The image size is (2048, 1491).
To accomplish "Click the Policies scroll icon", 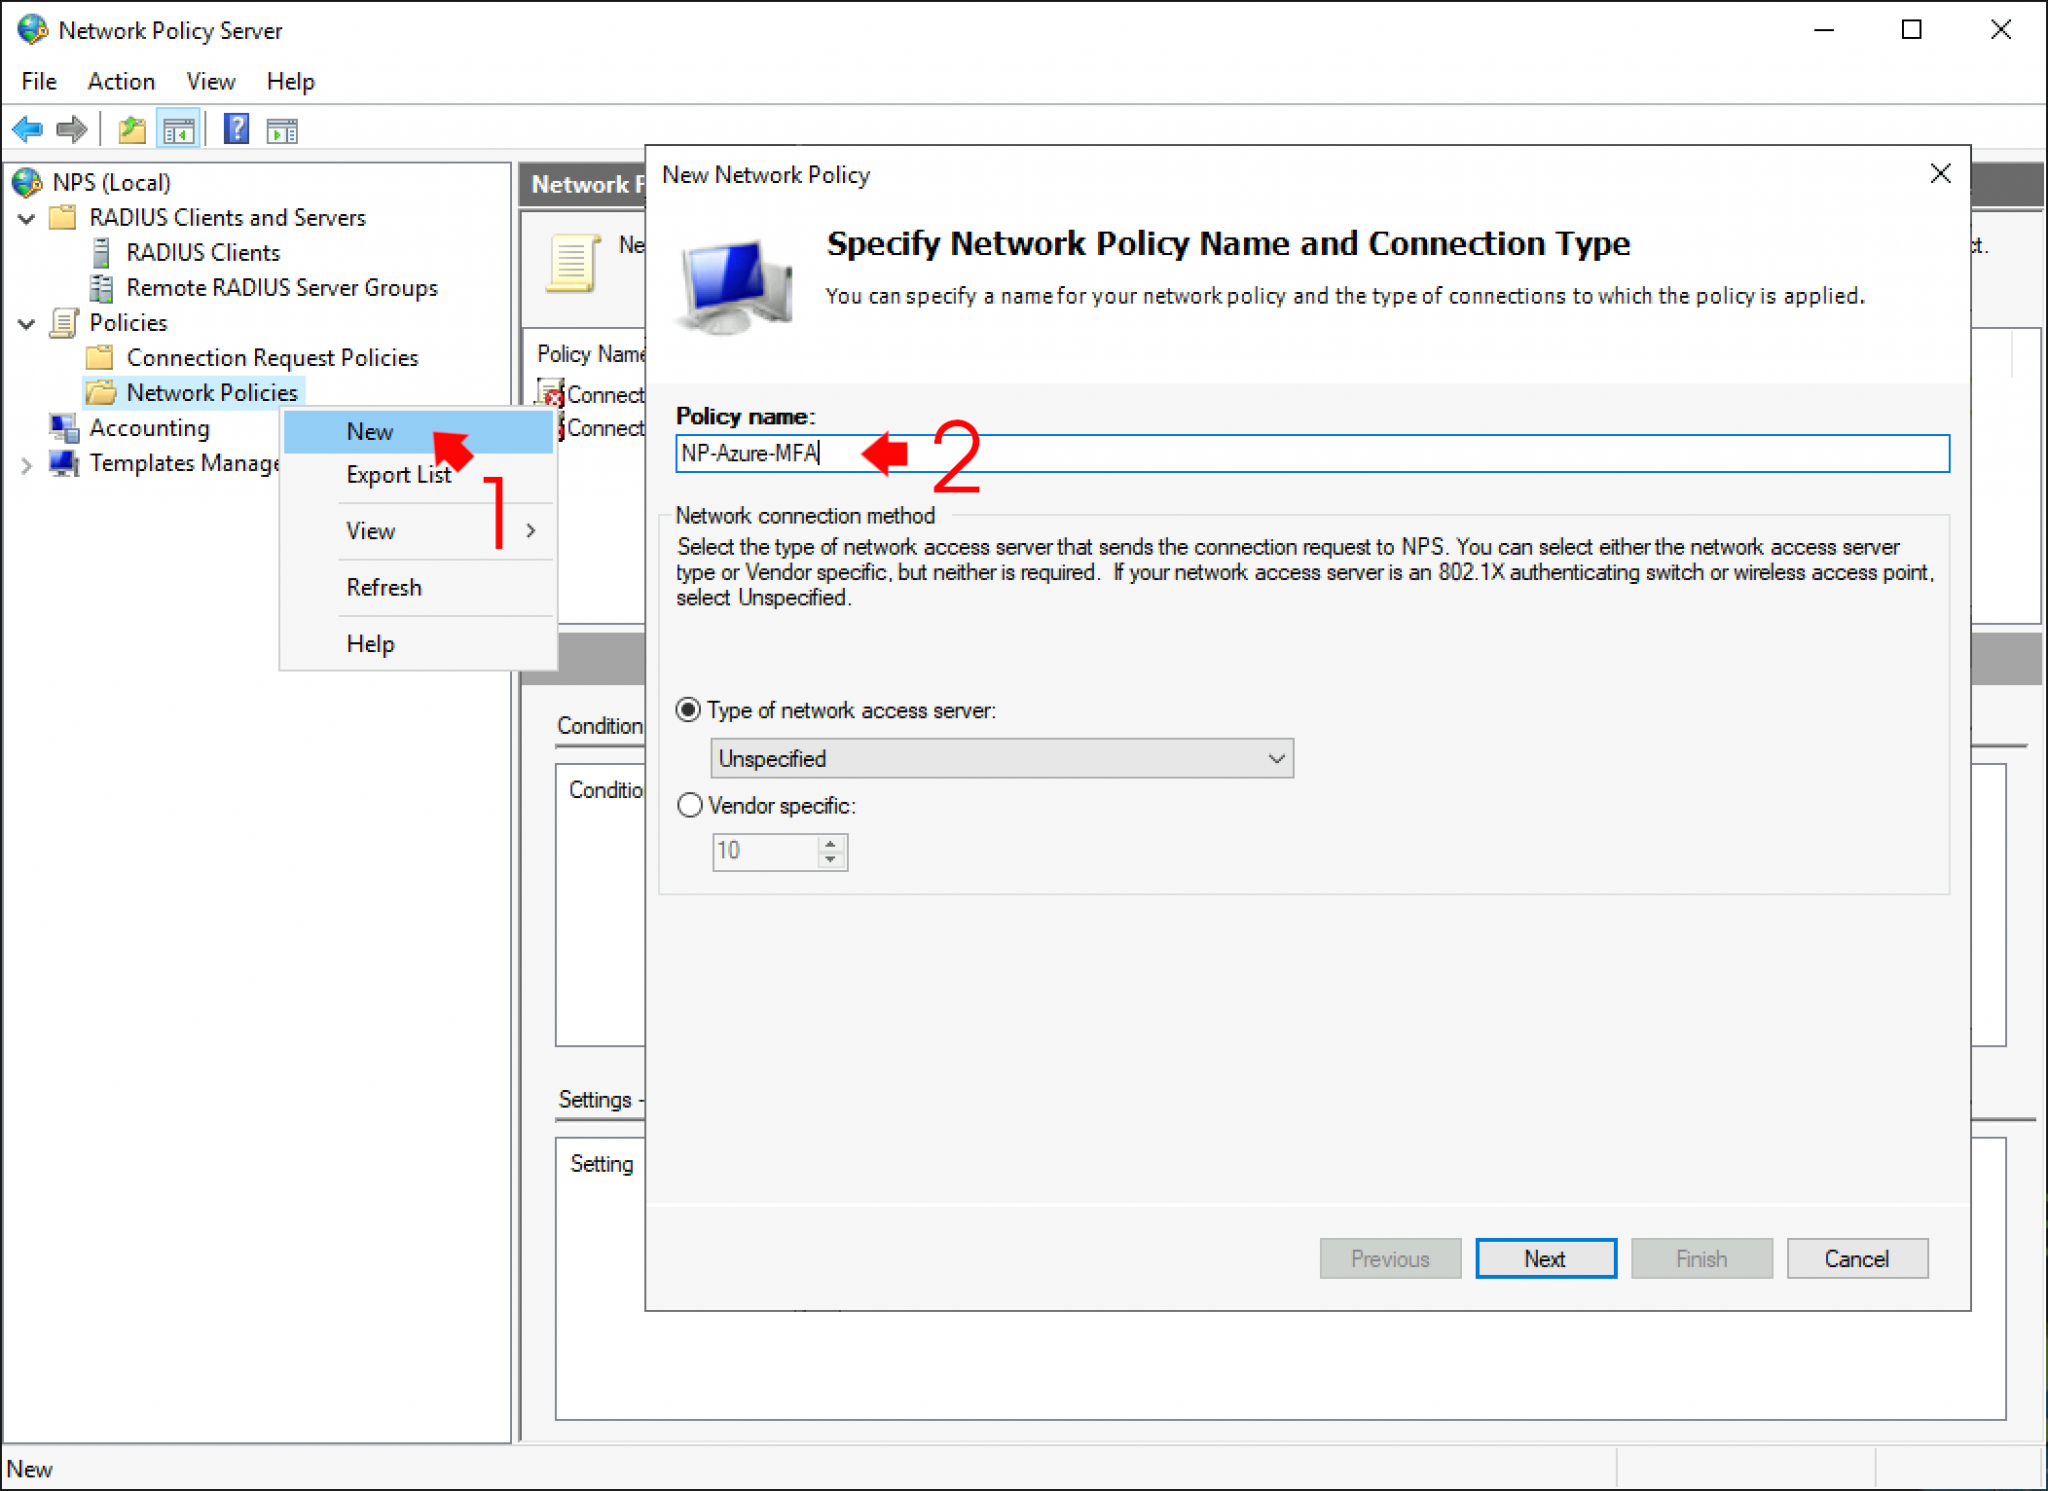I will tap(63, 322).
